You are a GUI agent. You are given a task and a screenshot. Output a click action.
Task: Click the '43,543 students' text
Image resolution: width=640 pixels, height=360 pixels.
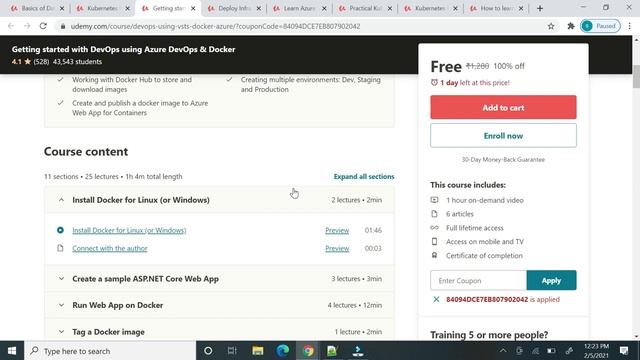(77, 62)
